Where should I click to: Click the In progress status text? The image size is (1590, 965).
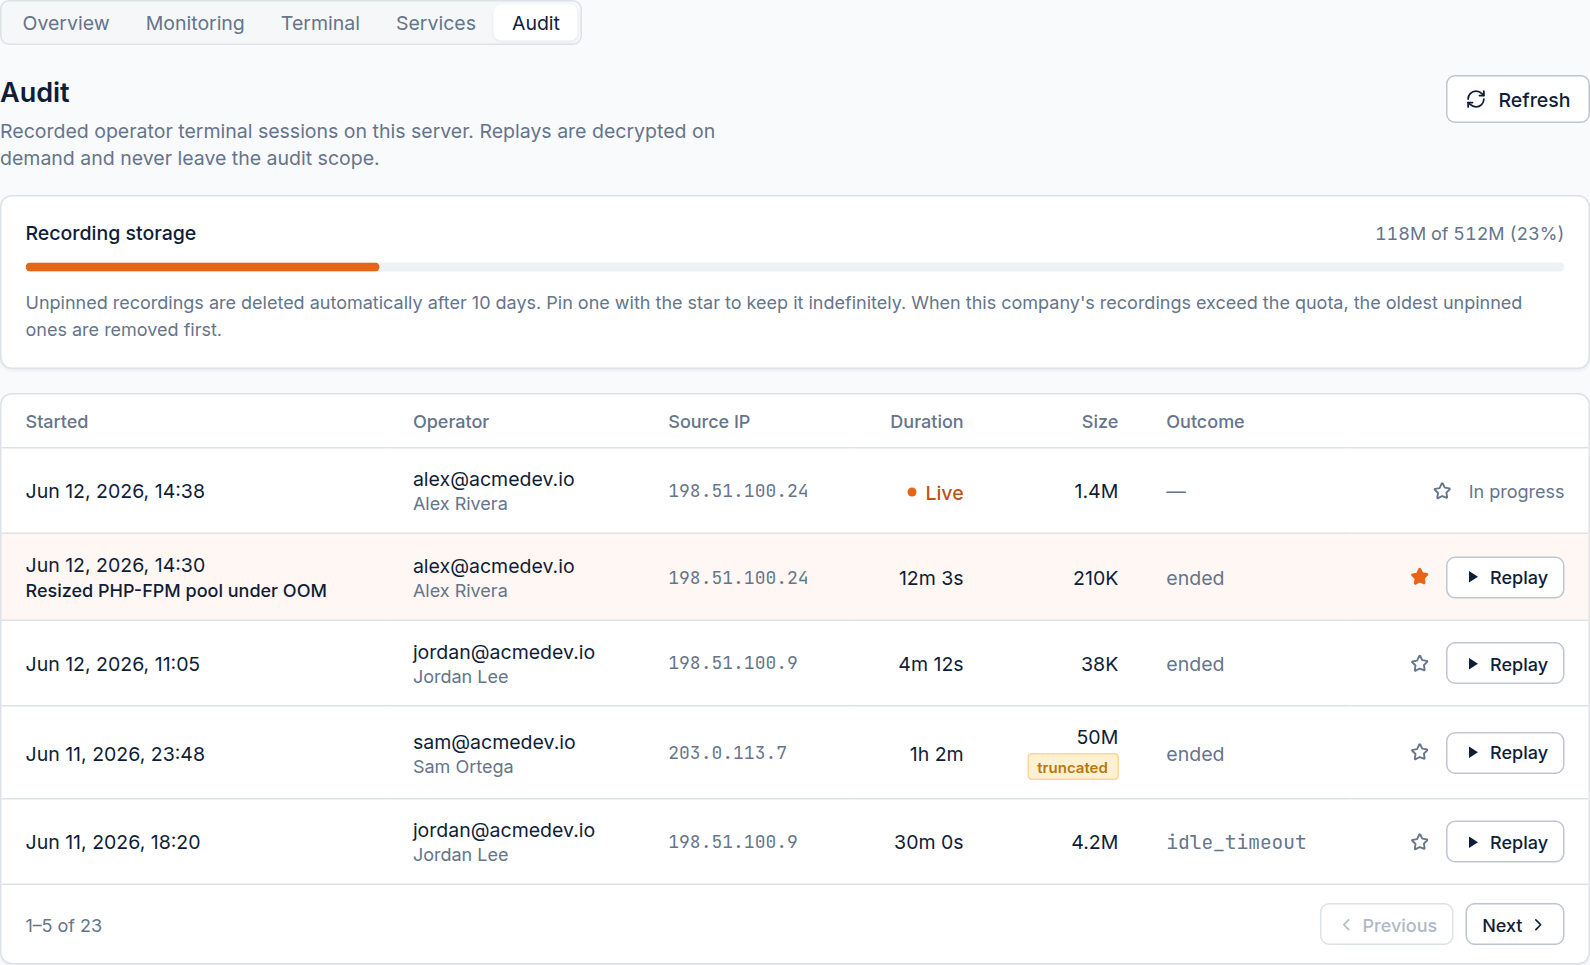(1516, 491)
